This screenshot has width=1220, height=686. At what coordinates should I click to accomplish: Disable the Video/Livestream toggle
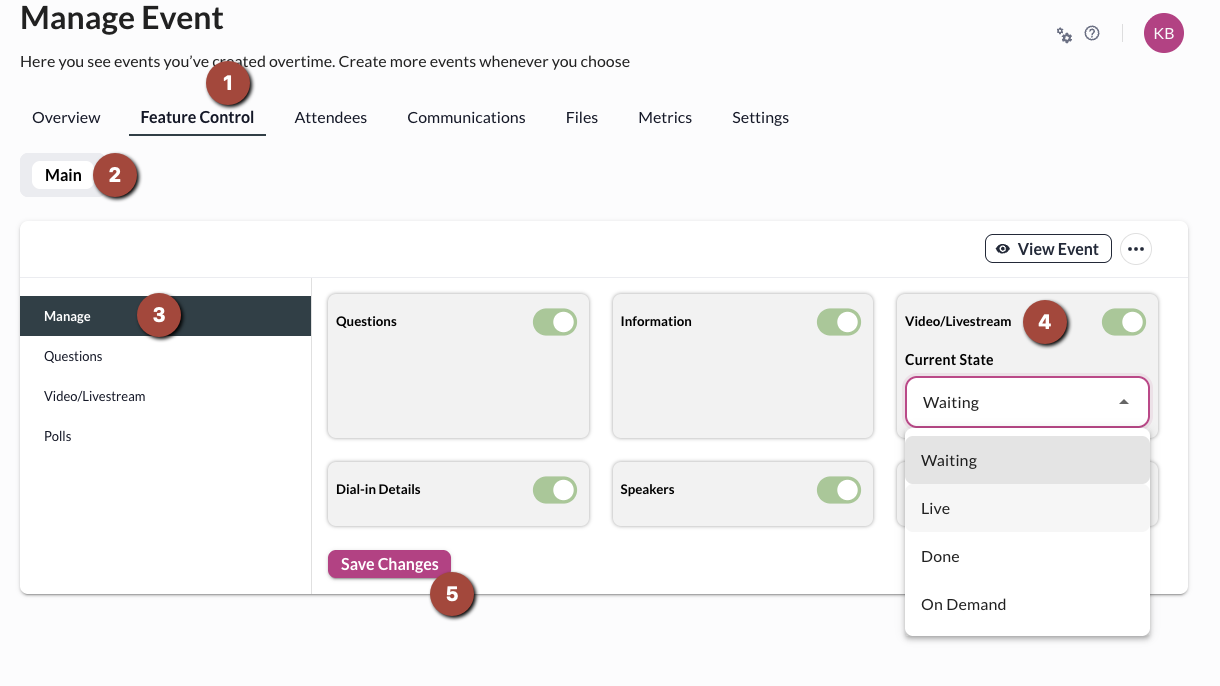click(x=1123, y=321)
